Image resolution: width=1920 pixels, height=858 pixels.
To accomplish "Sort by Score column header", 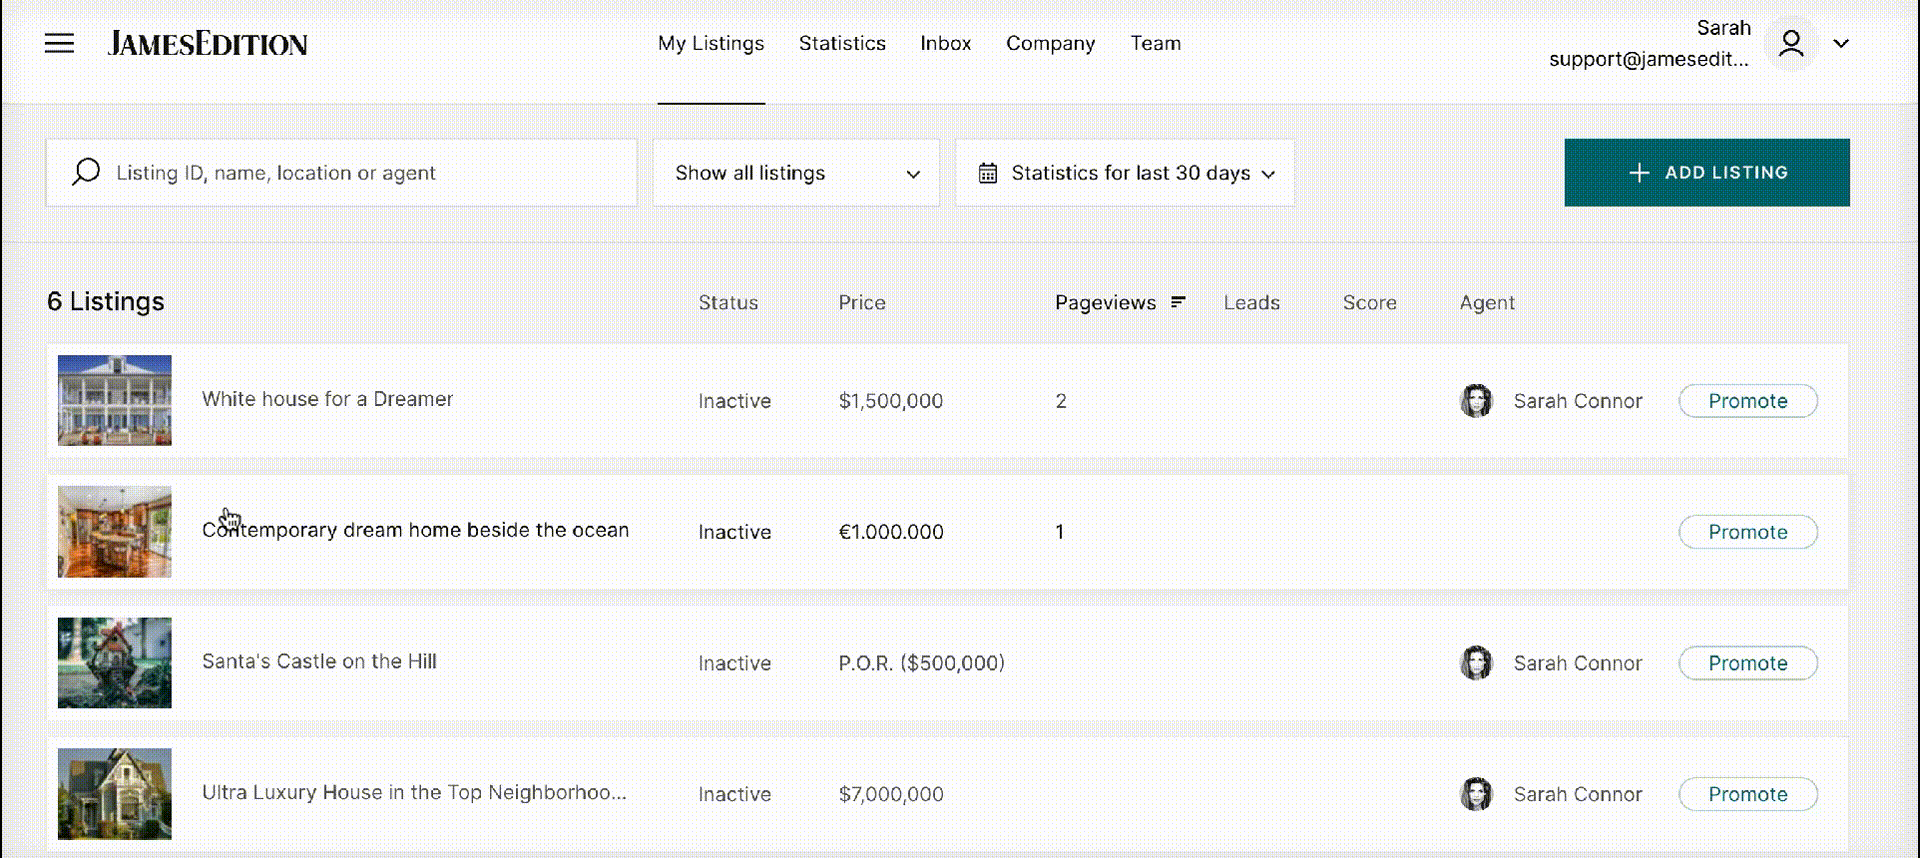I will point(1370,302).
